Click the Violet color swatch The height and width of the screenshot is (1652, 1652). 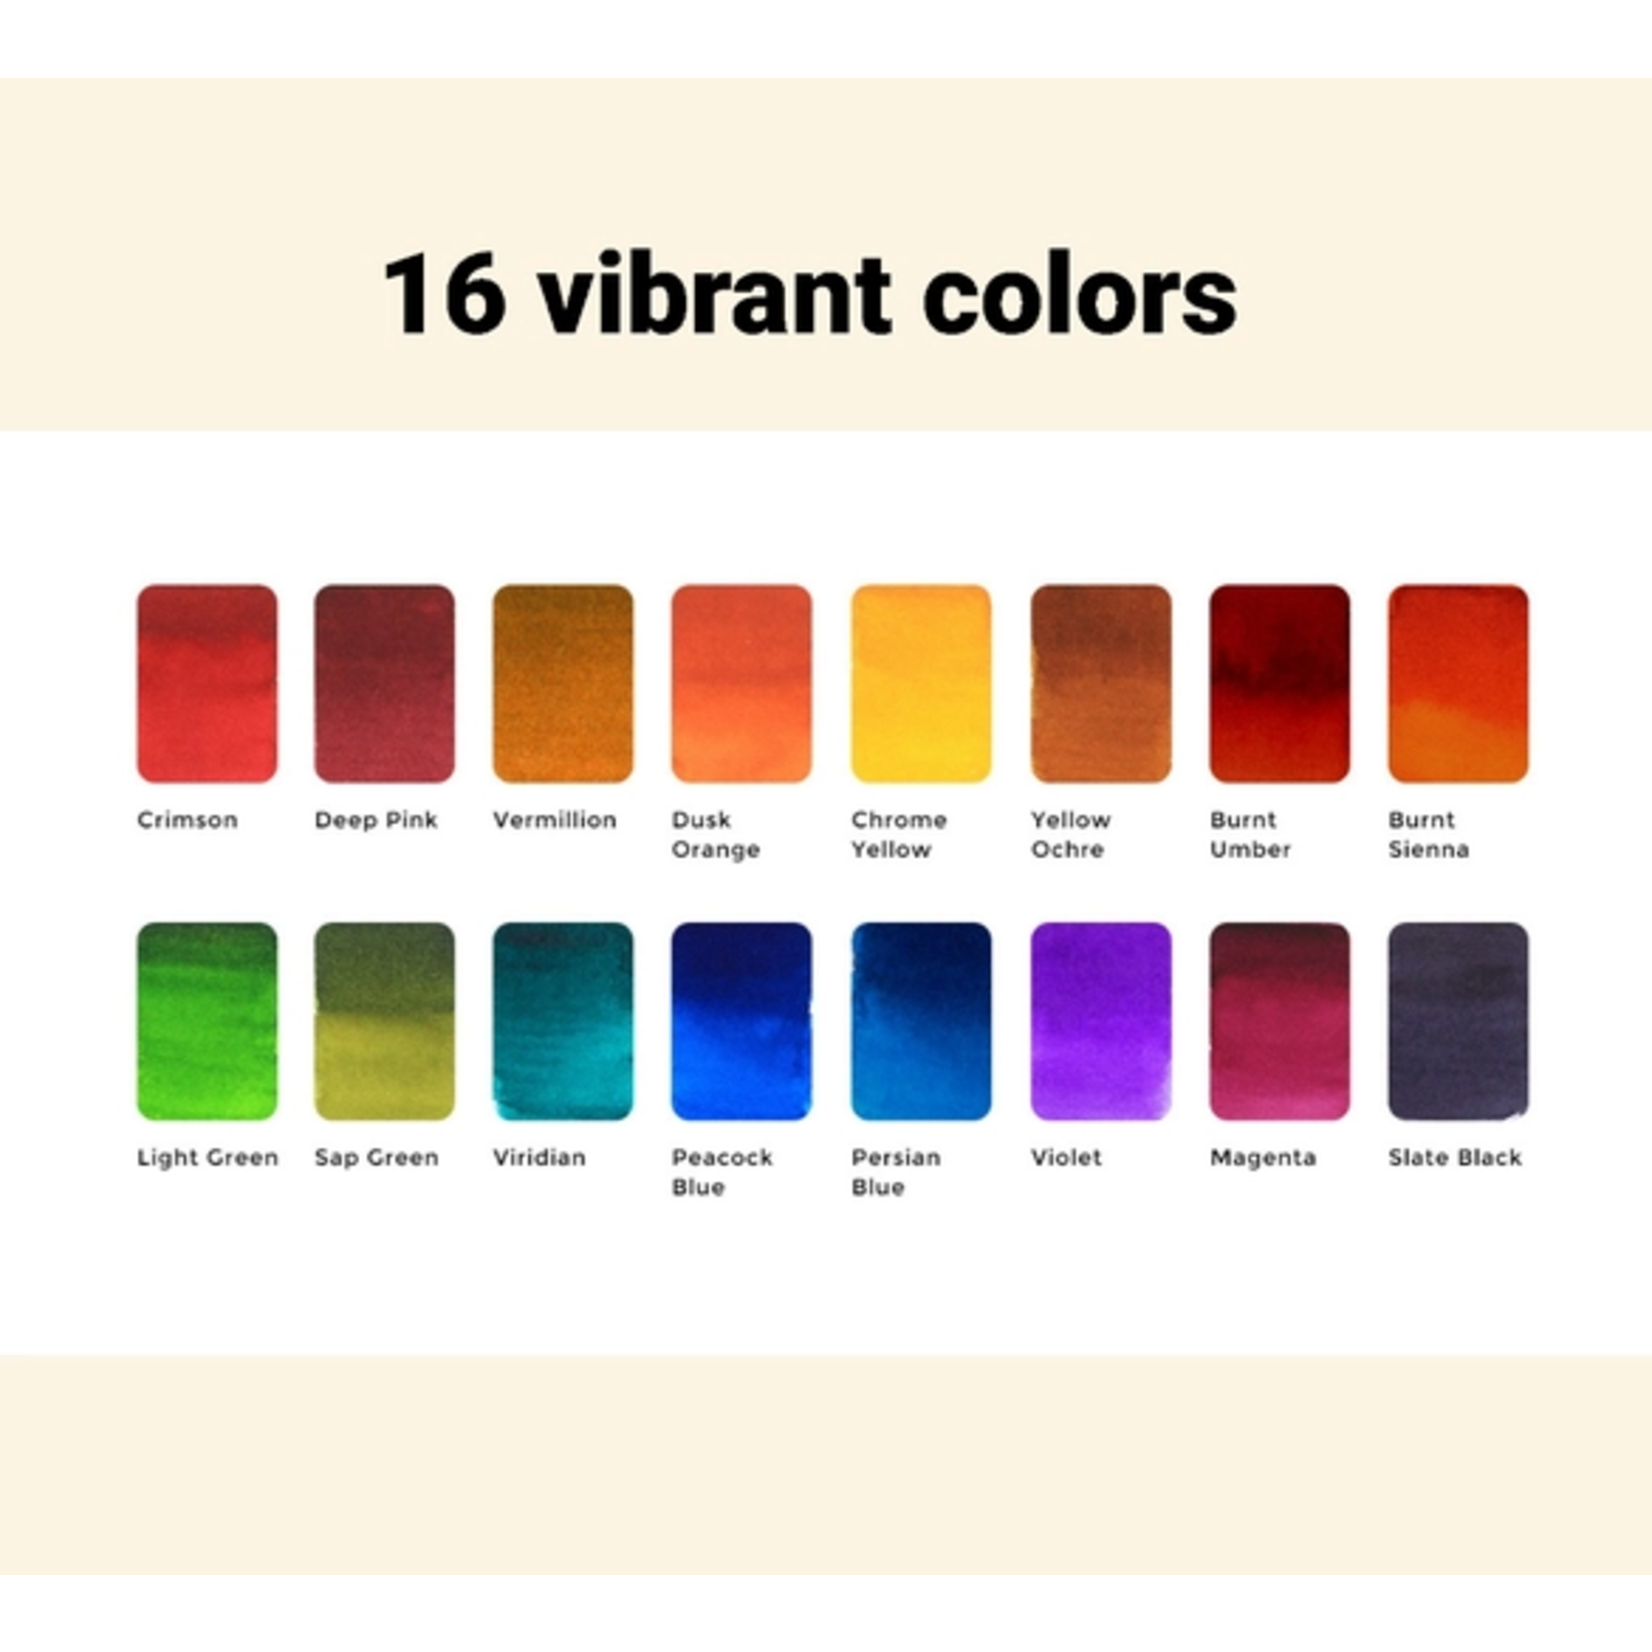1101,1021
